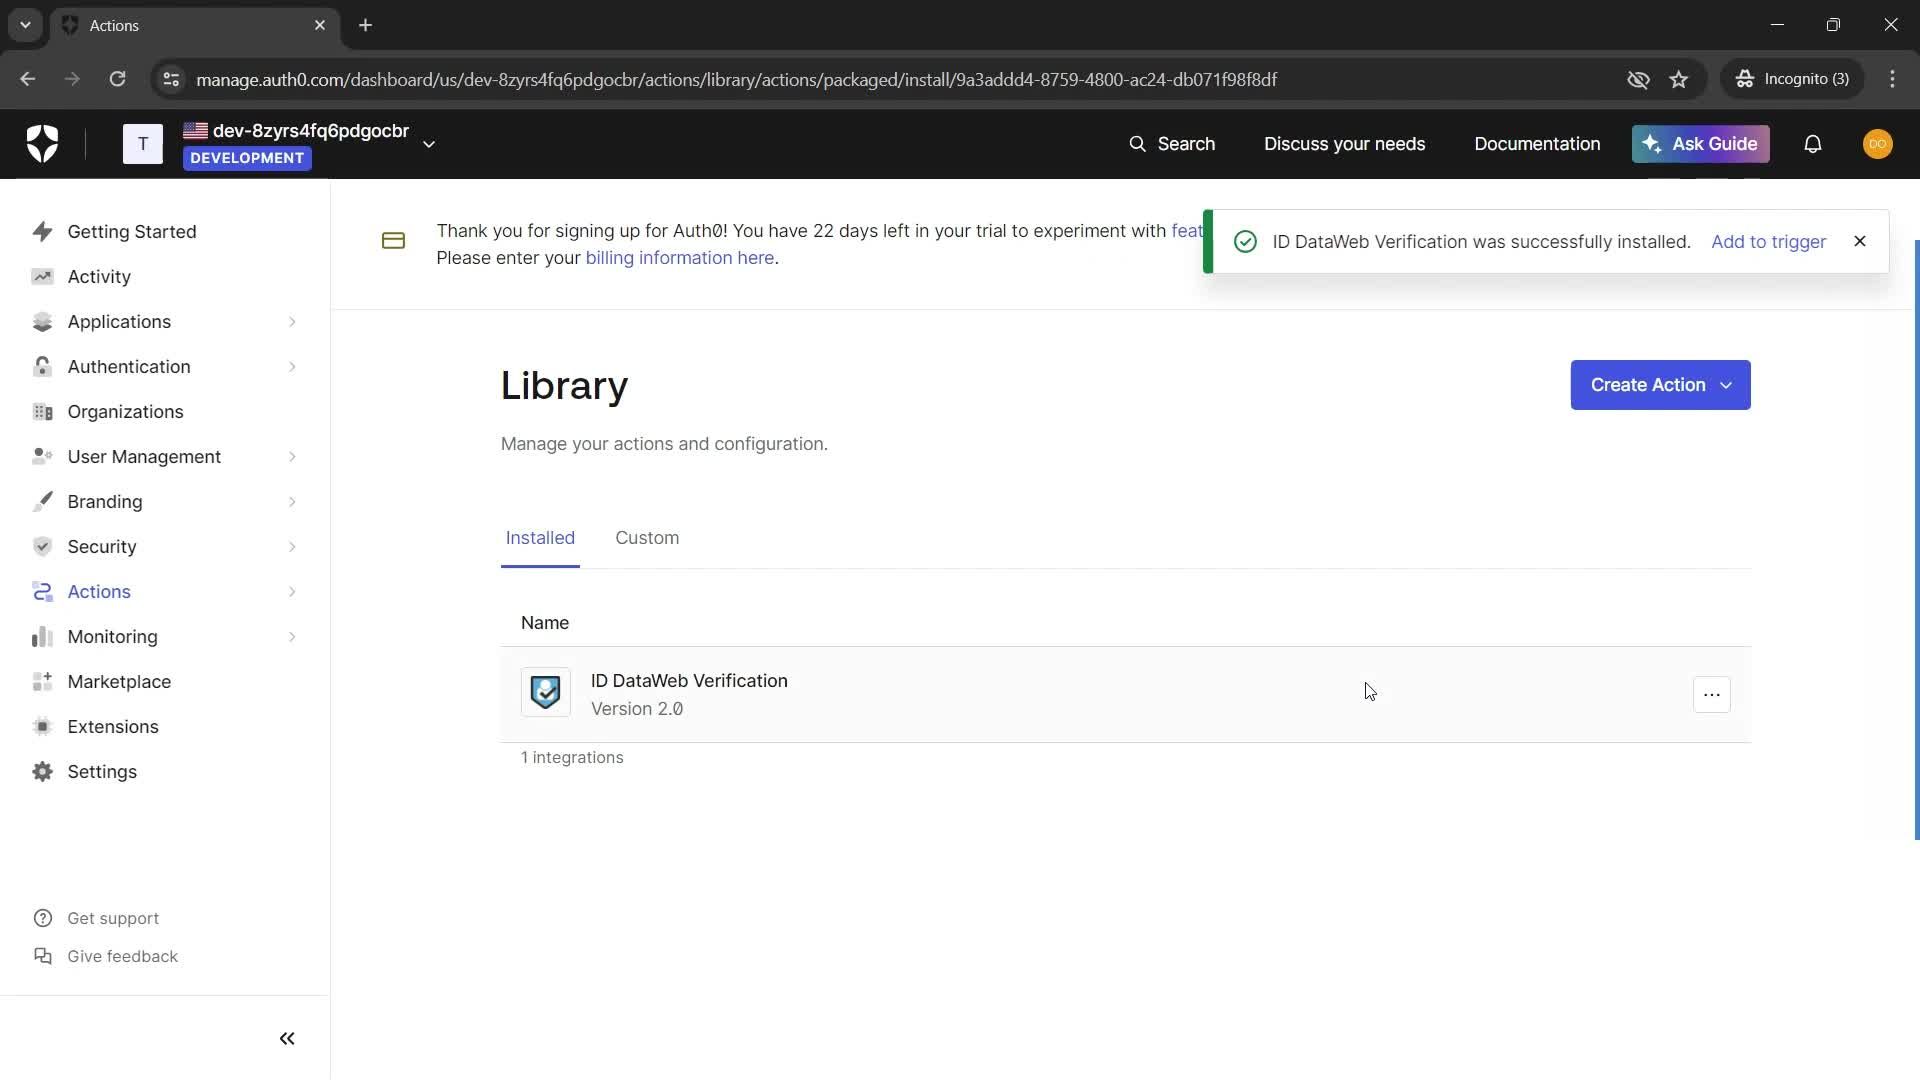Screen dimensions: 1920x1080
Task: Click the Applications layers icon
Action: [x=42, y=322]
